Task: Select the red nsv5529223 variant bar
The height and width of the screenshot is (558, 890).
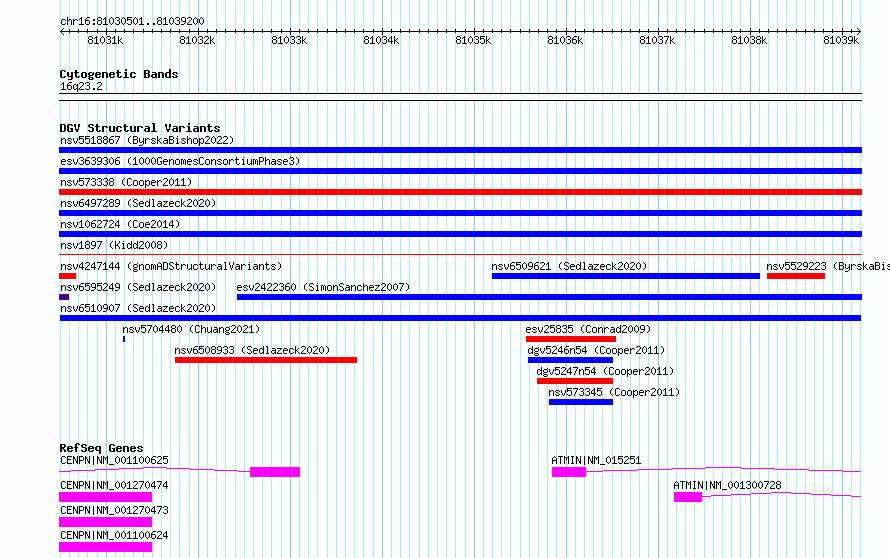Action: [796, 276]
